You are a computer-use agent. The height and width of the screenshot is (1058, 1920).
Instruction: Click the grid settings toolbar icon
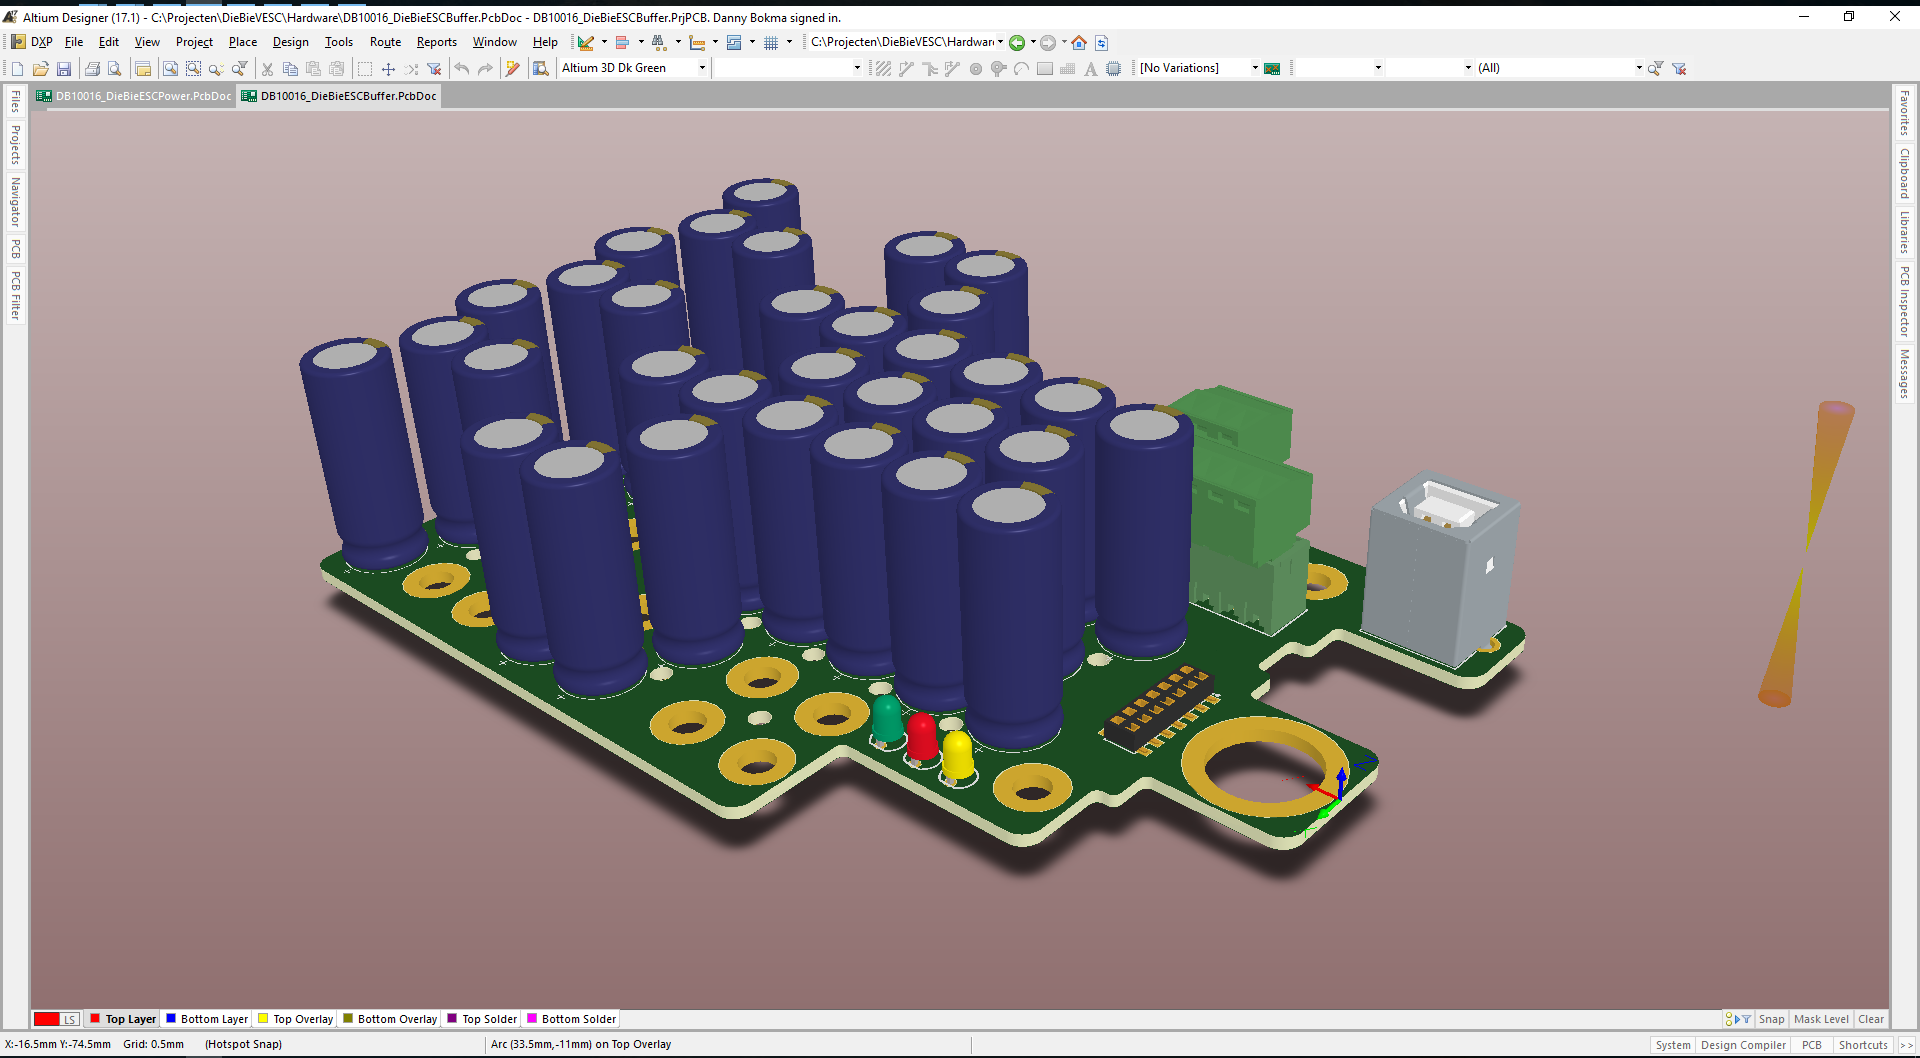click(x=771, y=43)
